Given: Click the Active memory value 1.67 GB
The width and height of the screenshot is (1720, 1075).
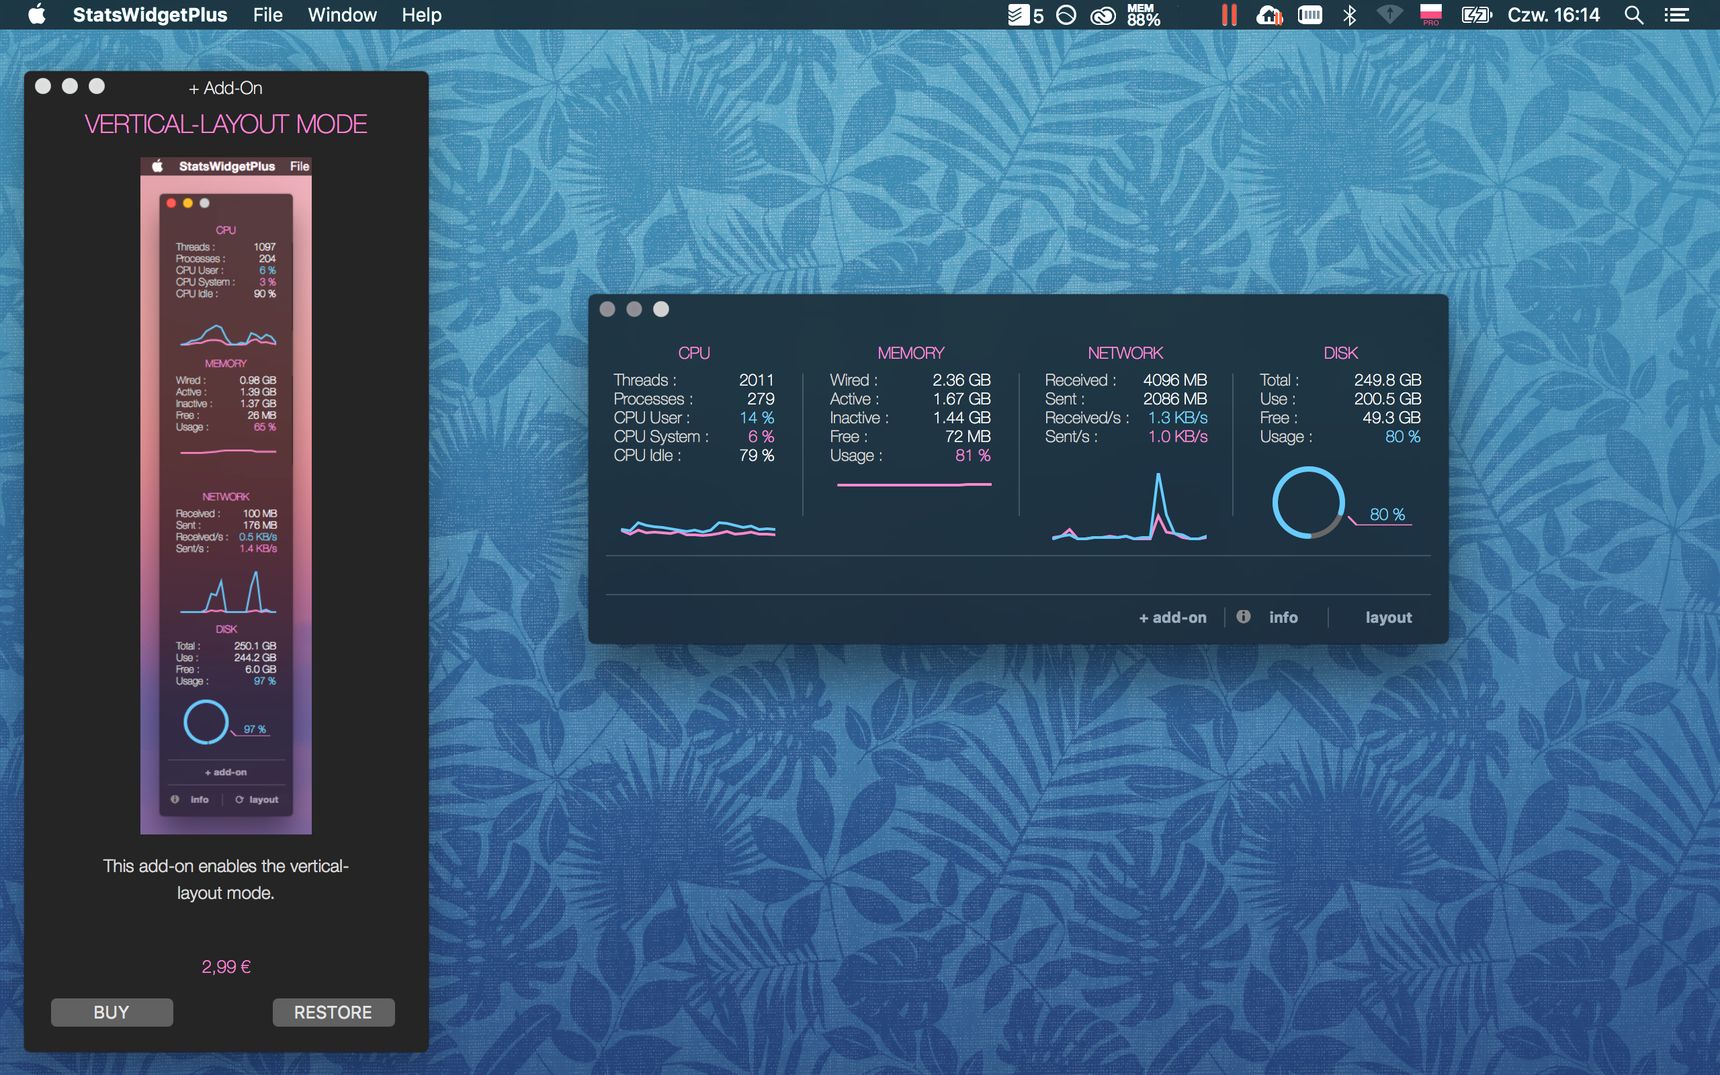Looking at the screenshot, I should point(962,399).
